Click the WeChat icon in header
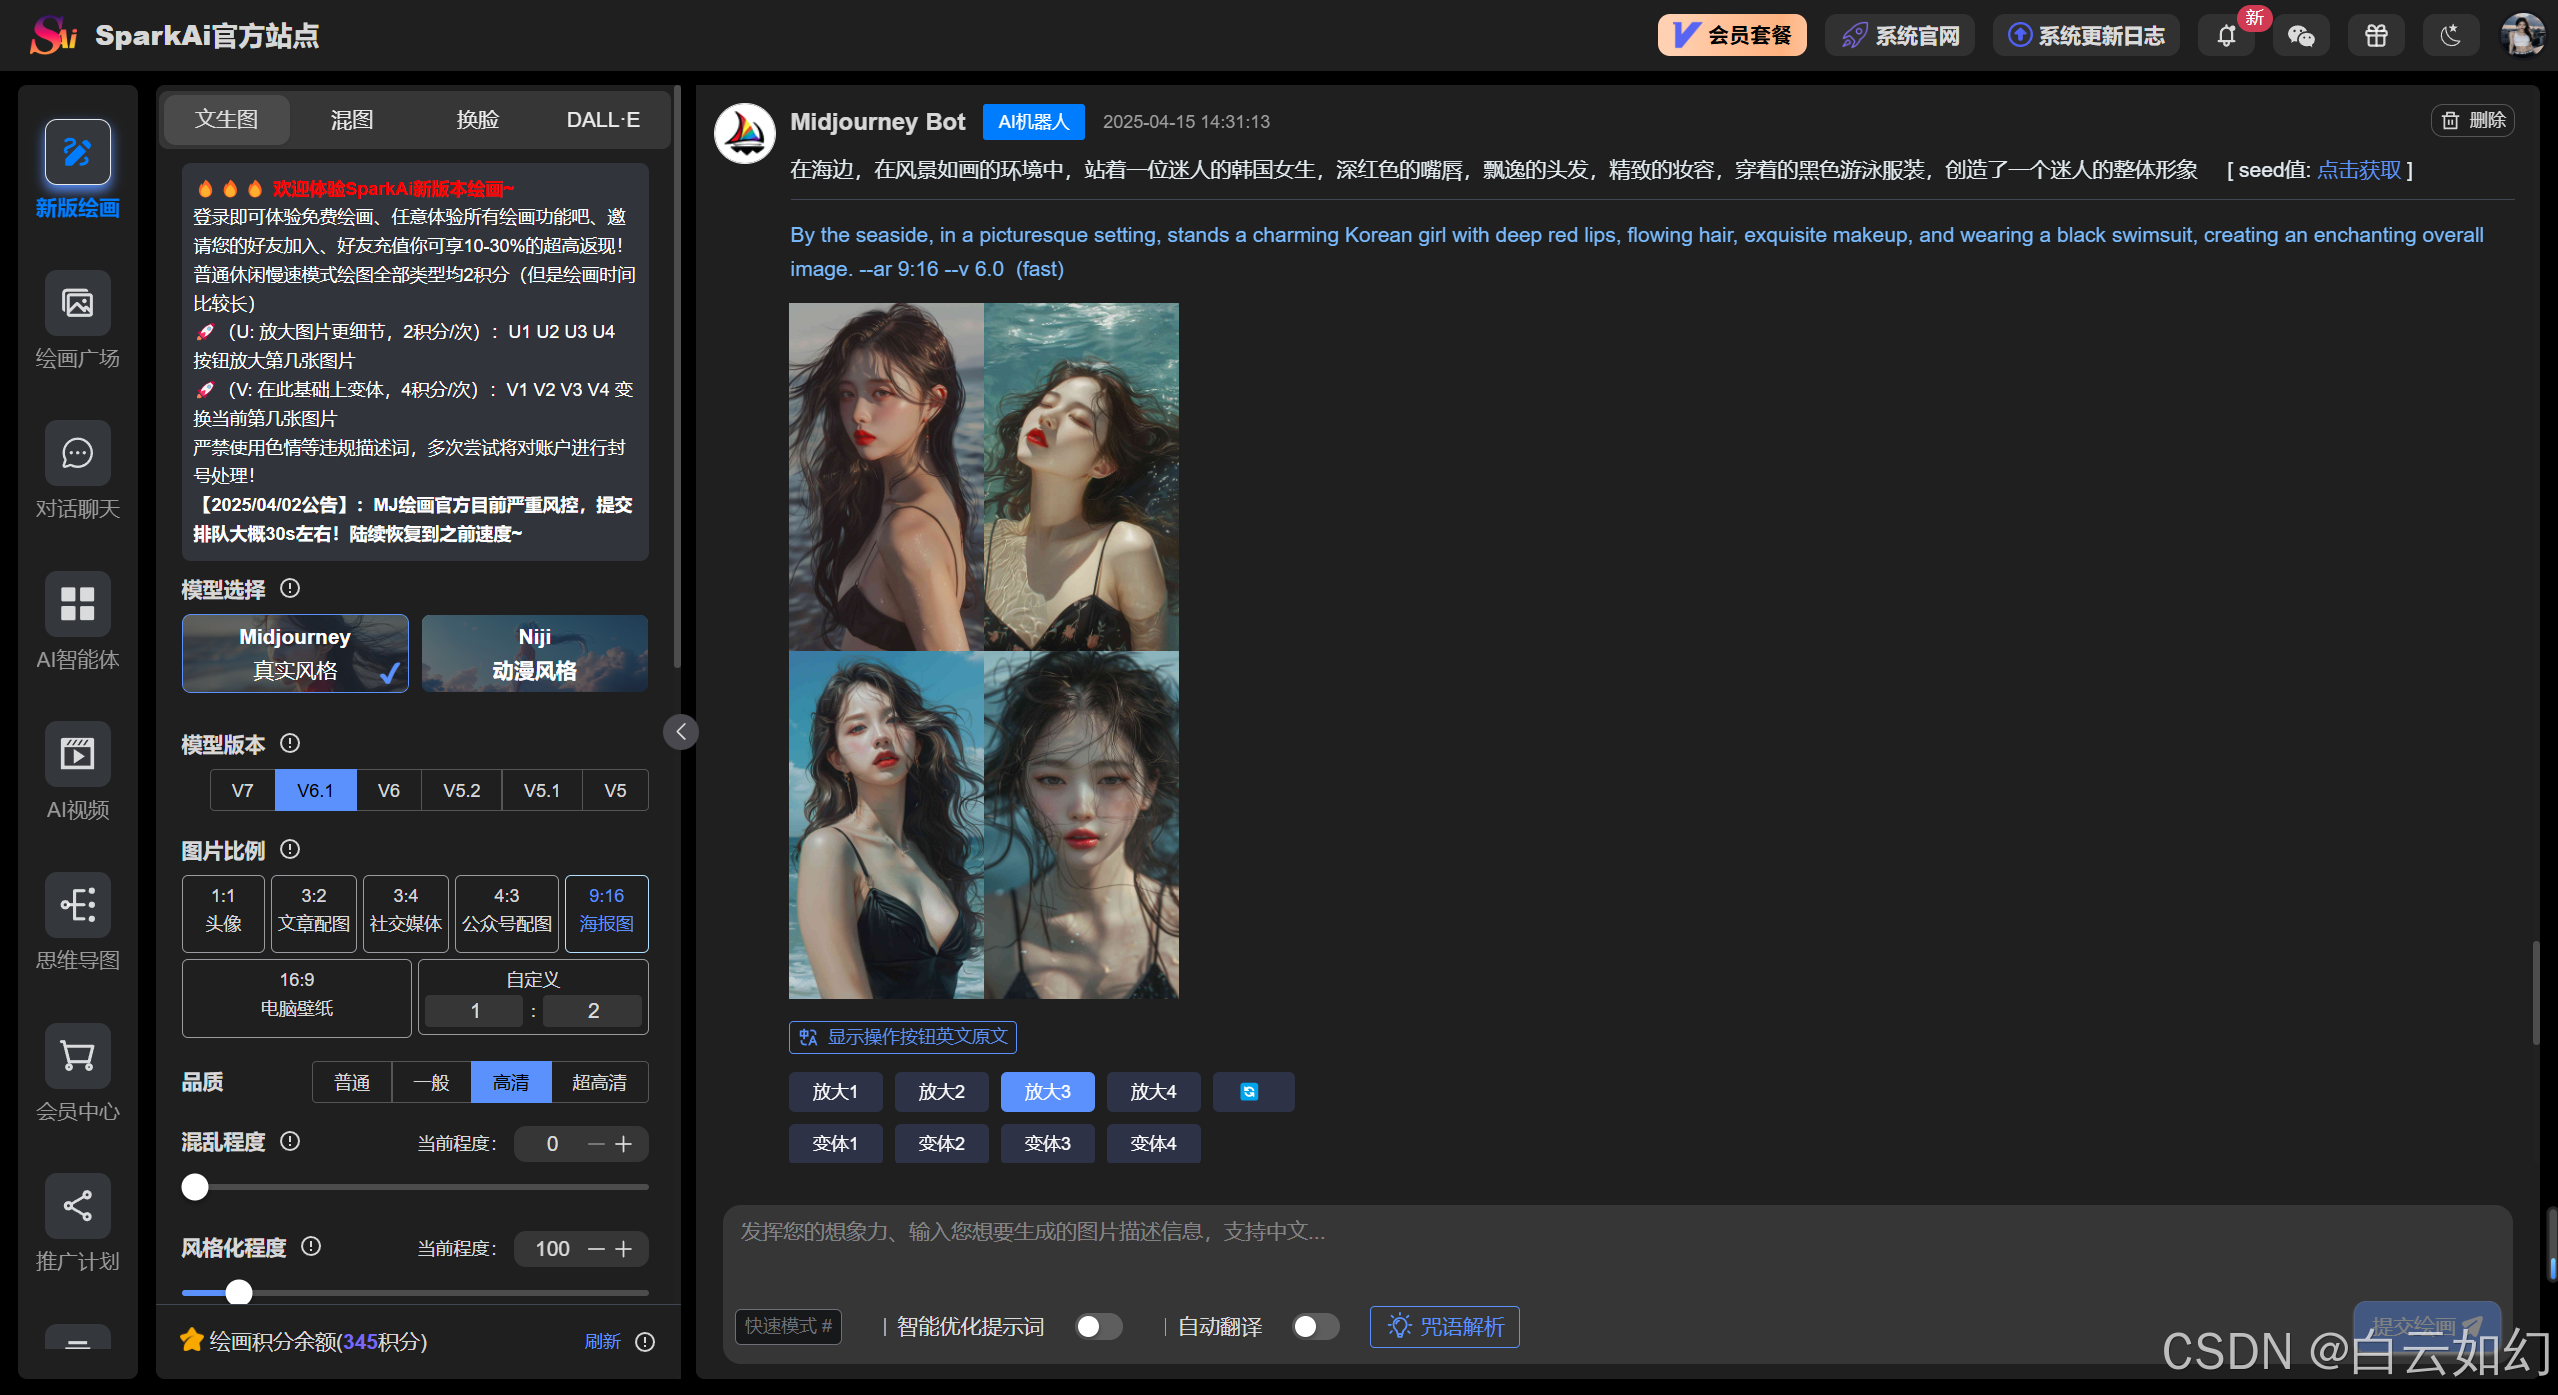This screenshot has height=1395, width=2558. (x=2301, y=36)
